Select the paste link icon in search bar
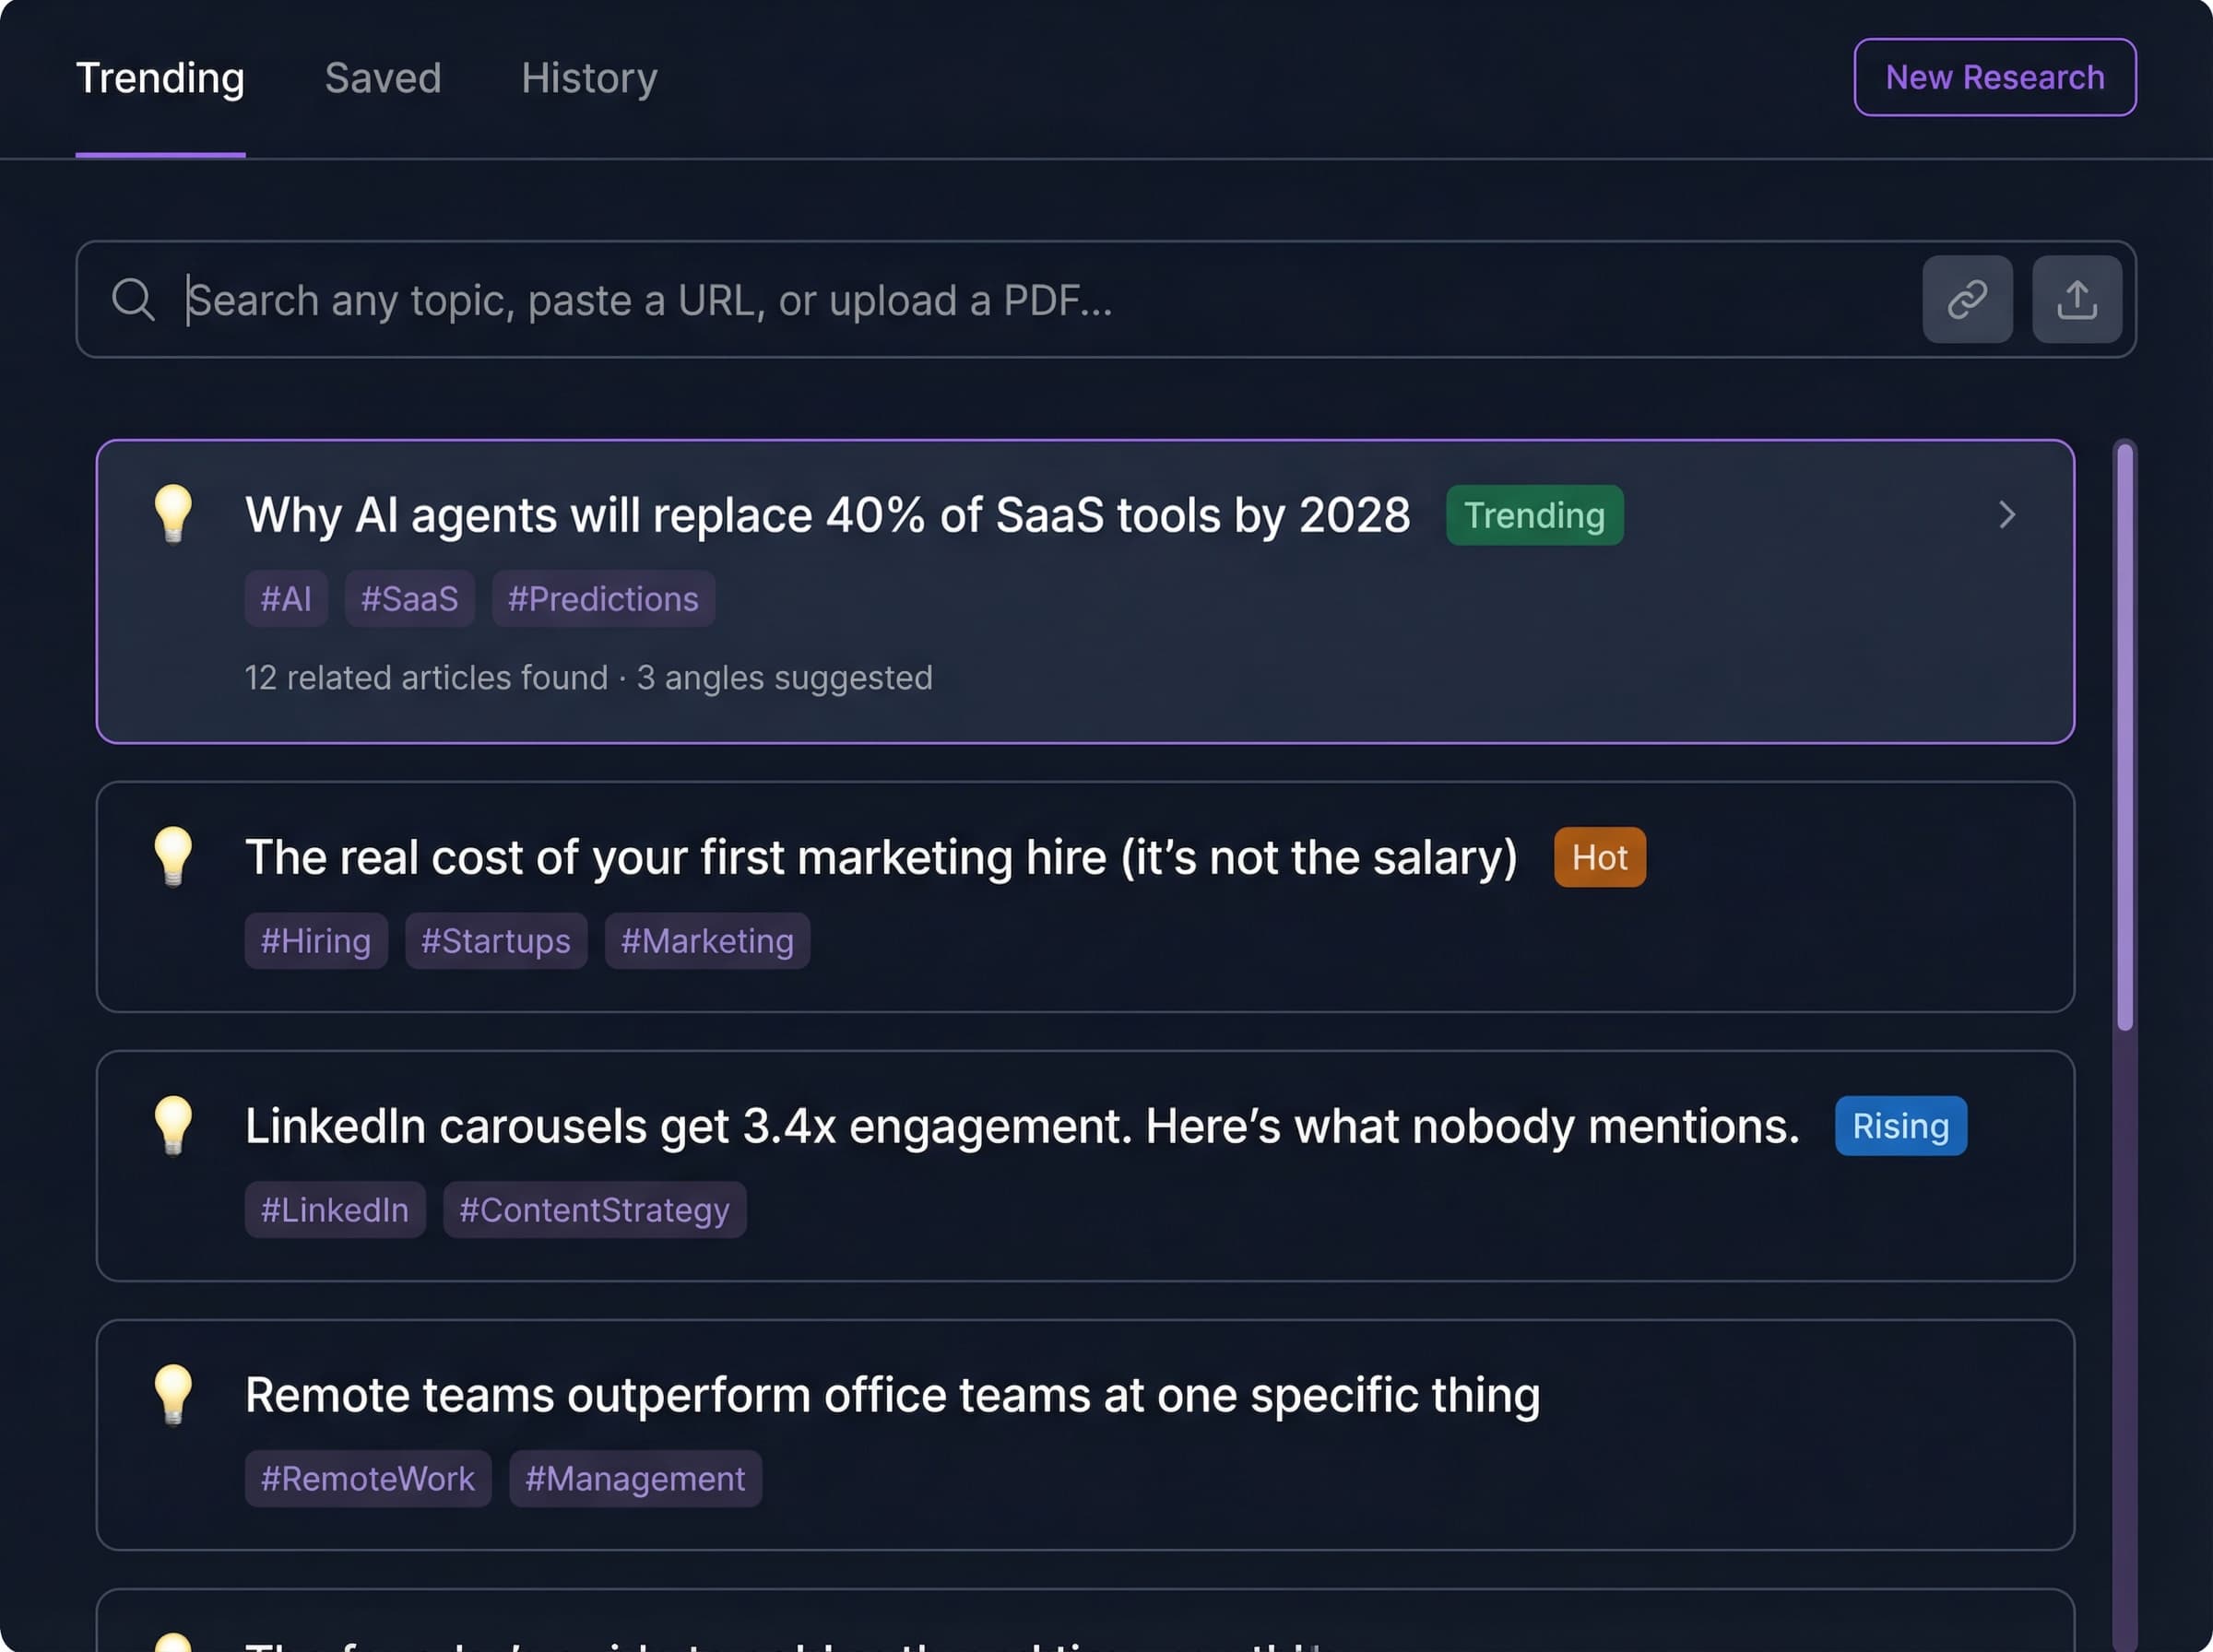The height and width of the screenshot is (1652, 2213). pyautogui.click(x=1967, y=299)
